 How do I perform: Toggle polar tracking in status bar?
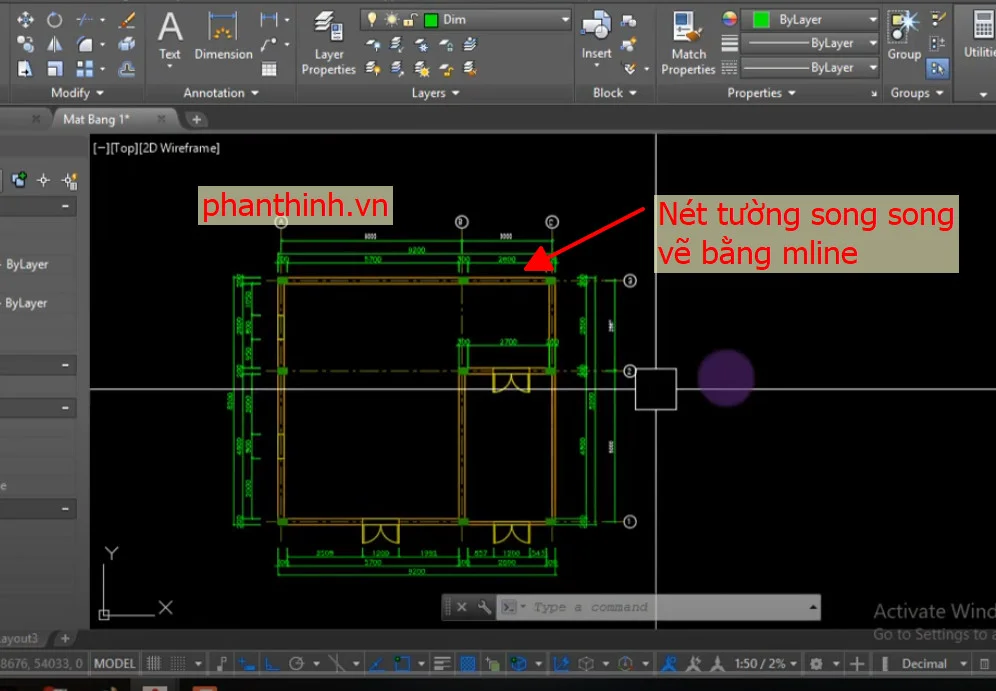click(x=296, y=664)
